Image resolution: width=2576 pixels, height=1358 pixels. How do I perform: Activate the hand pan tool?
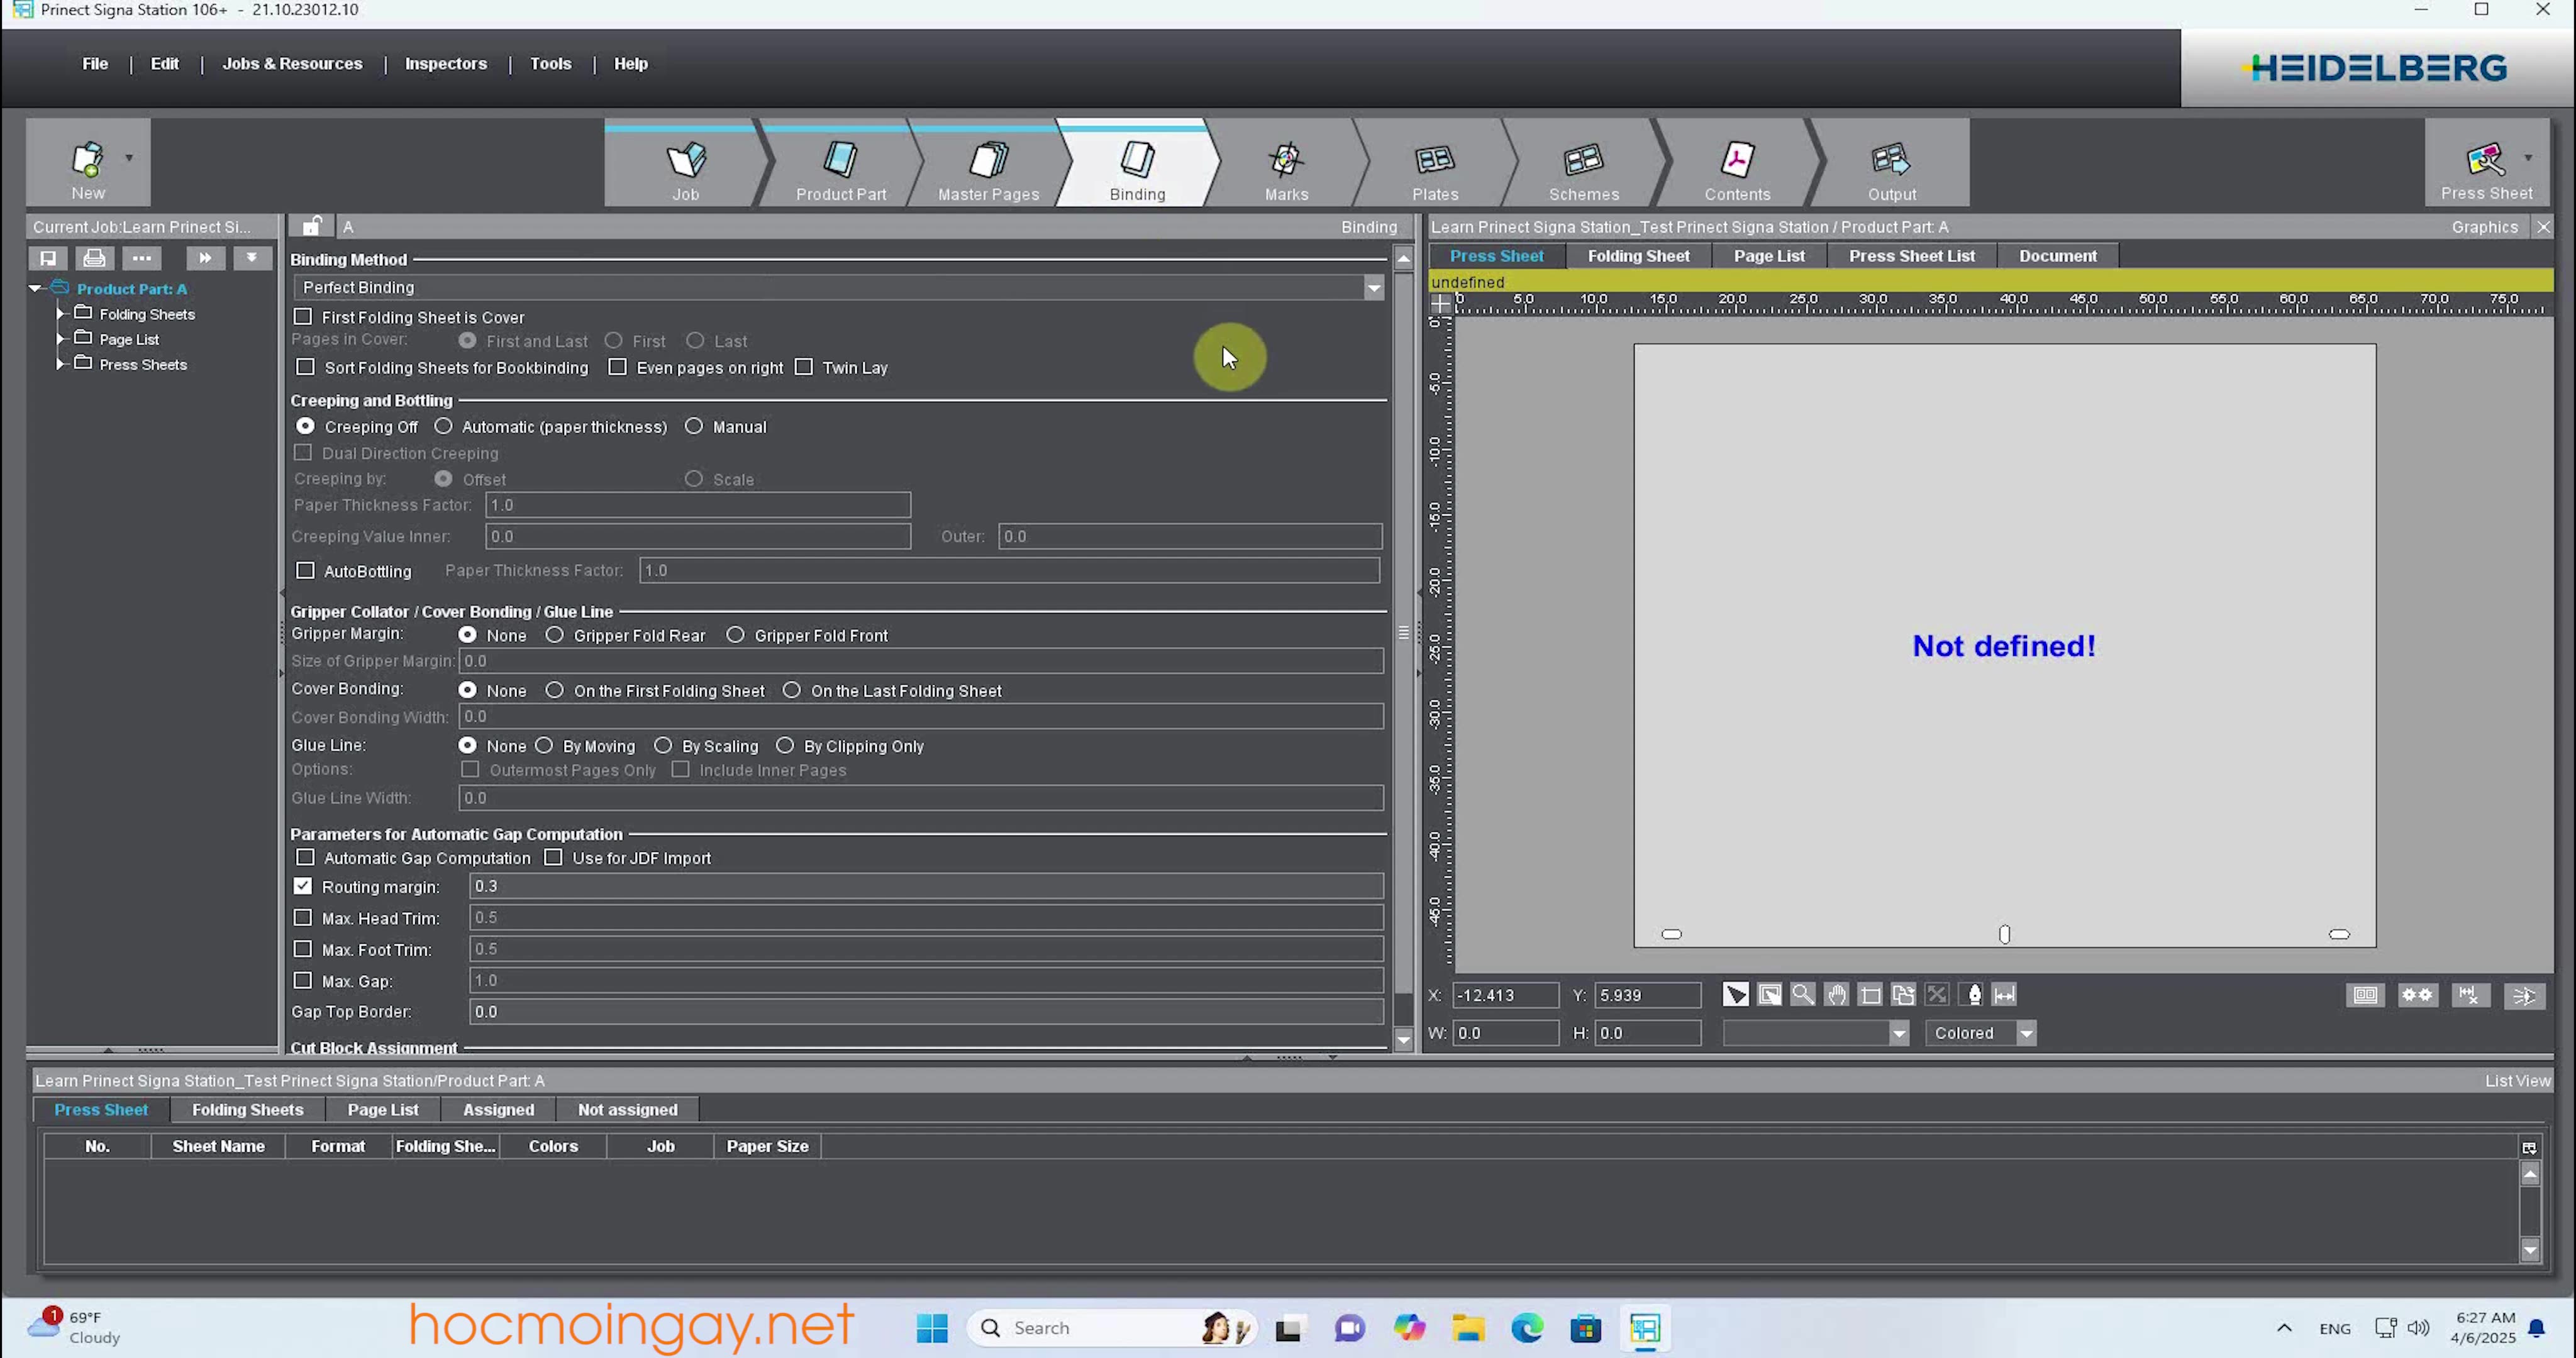click(x=1836, y=994)
